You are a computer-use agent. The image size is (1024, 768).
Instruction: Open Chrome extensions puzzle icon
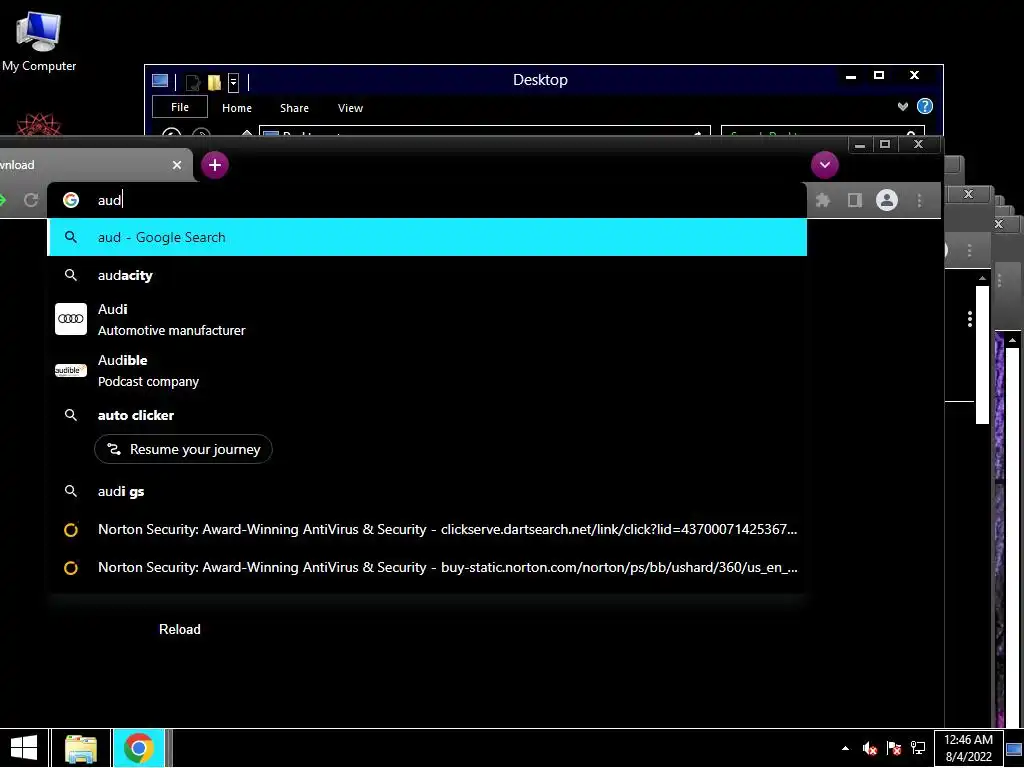[x=823, y=200]
